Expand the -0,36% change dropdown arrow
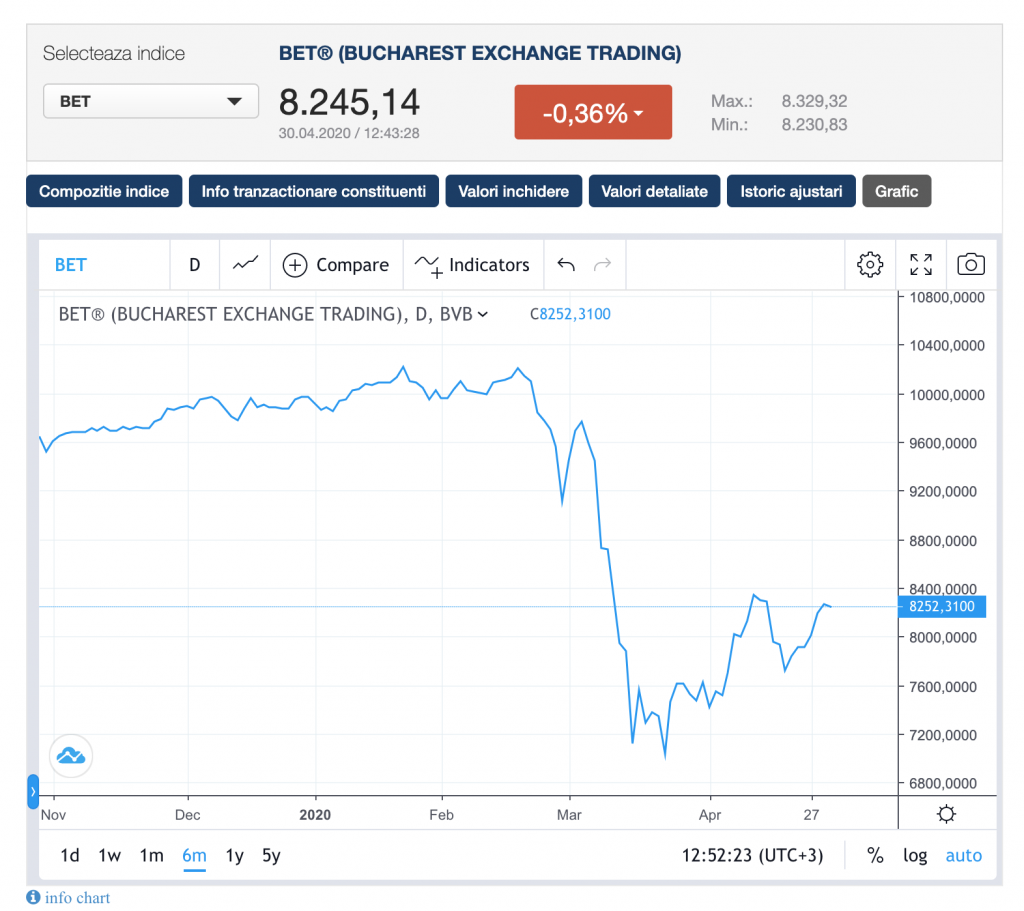Screen dimensions: 1024x911 [x=639, y=113]
